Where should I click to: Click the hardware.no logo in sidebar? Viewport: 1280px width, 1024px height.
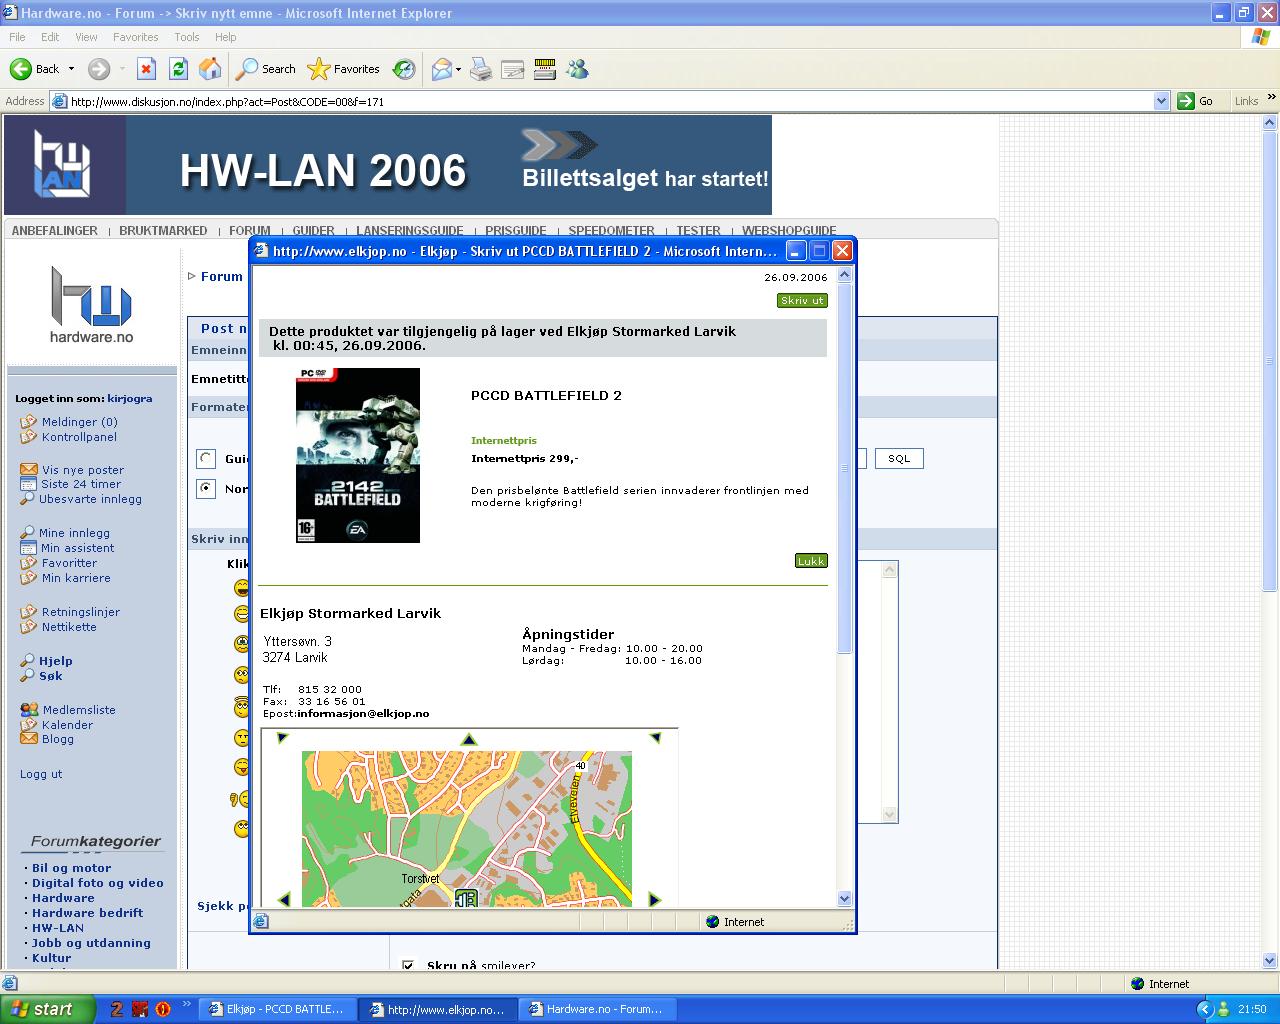point(92,305)
